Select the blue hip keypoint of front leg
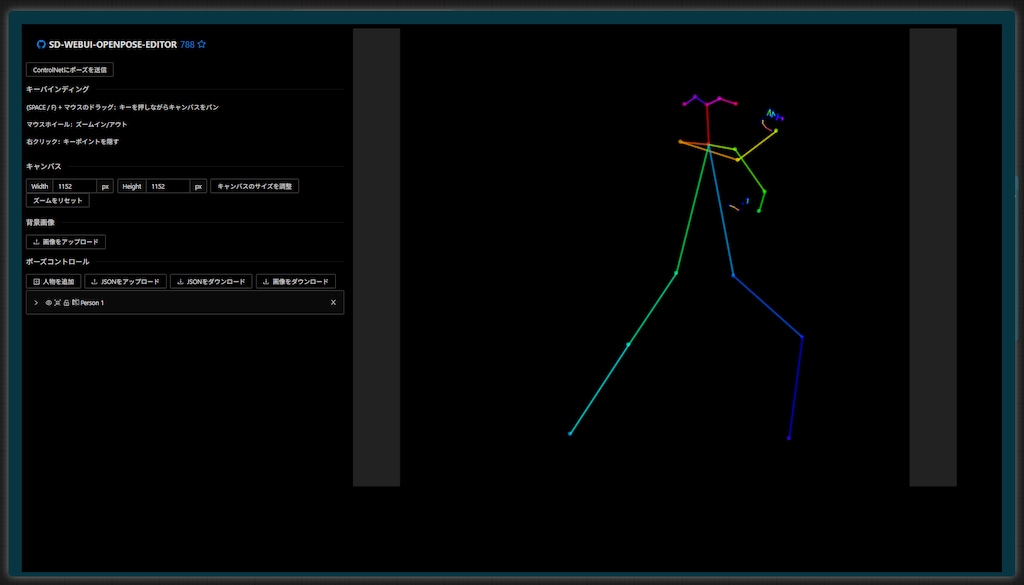 733,276
